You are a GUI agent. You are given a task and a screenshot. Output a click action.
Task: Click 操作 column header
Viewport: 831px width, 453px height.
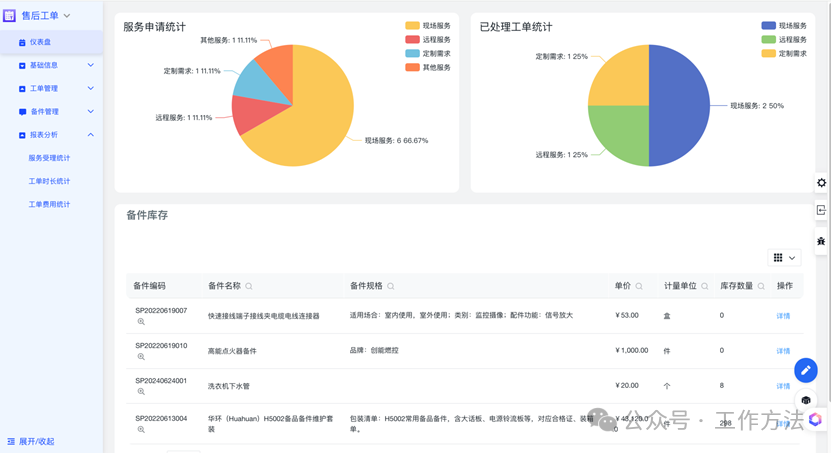pos(785,286)
